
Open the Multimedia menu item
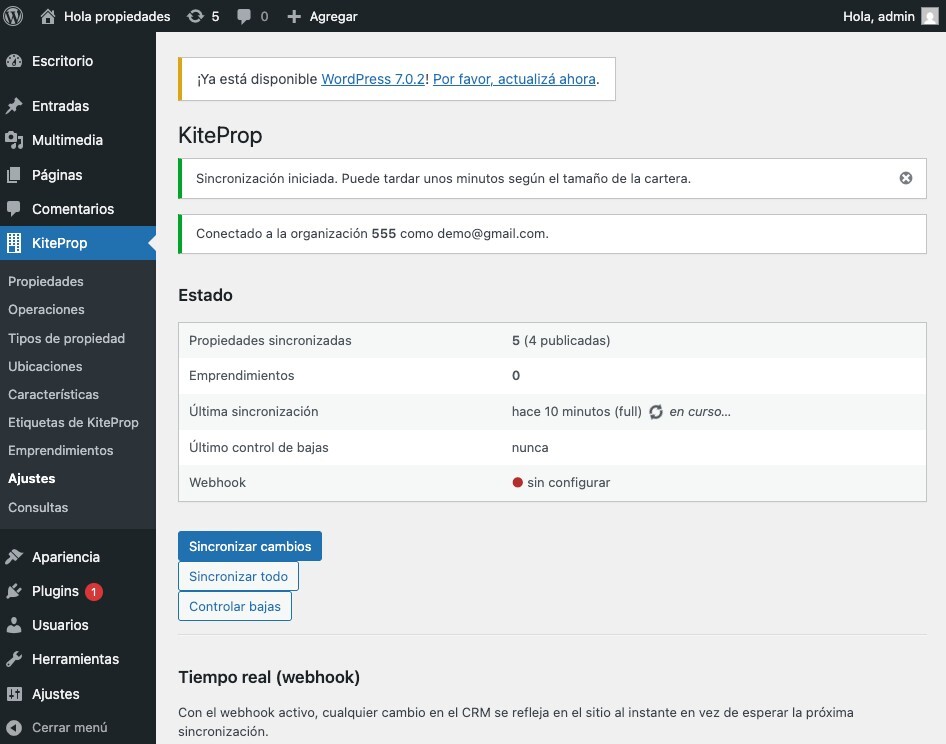point(78,140)
